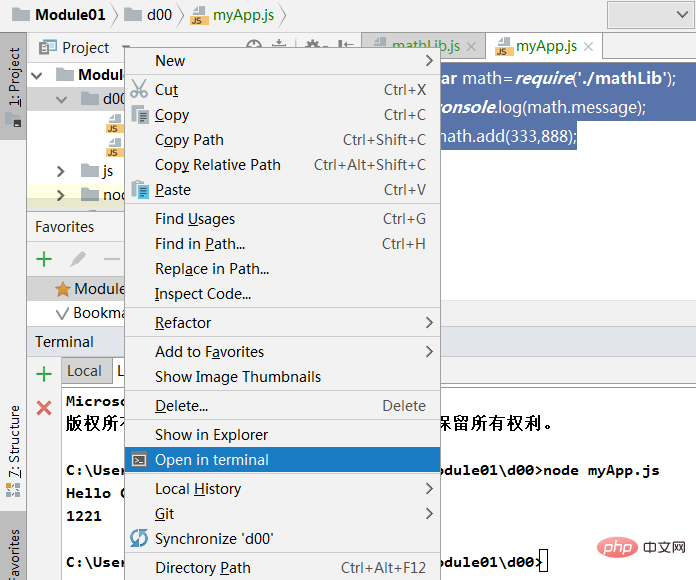Switch to mathLib.js editor tab
This screenshot has width=696, height=580.
423,46
